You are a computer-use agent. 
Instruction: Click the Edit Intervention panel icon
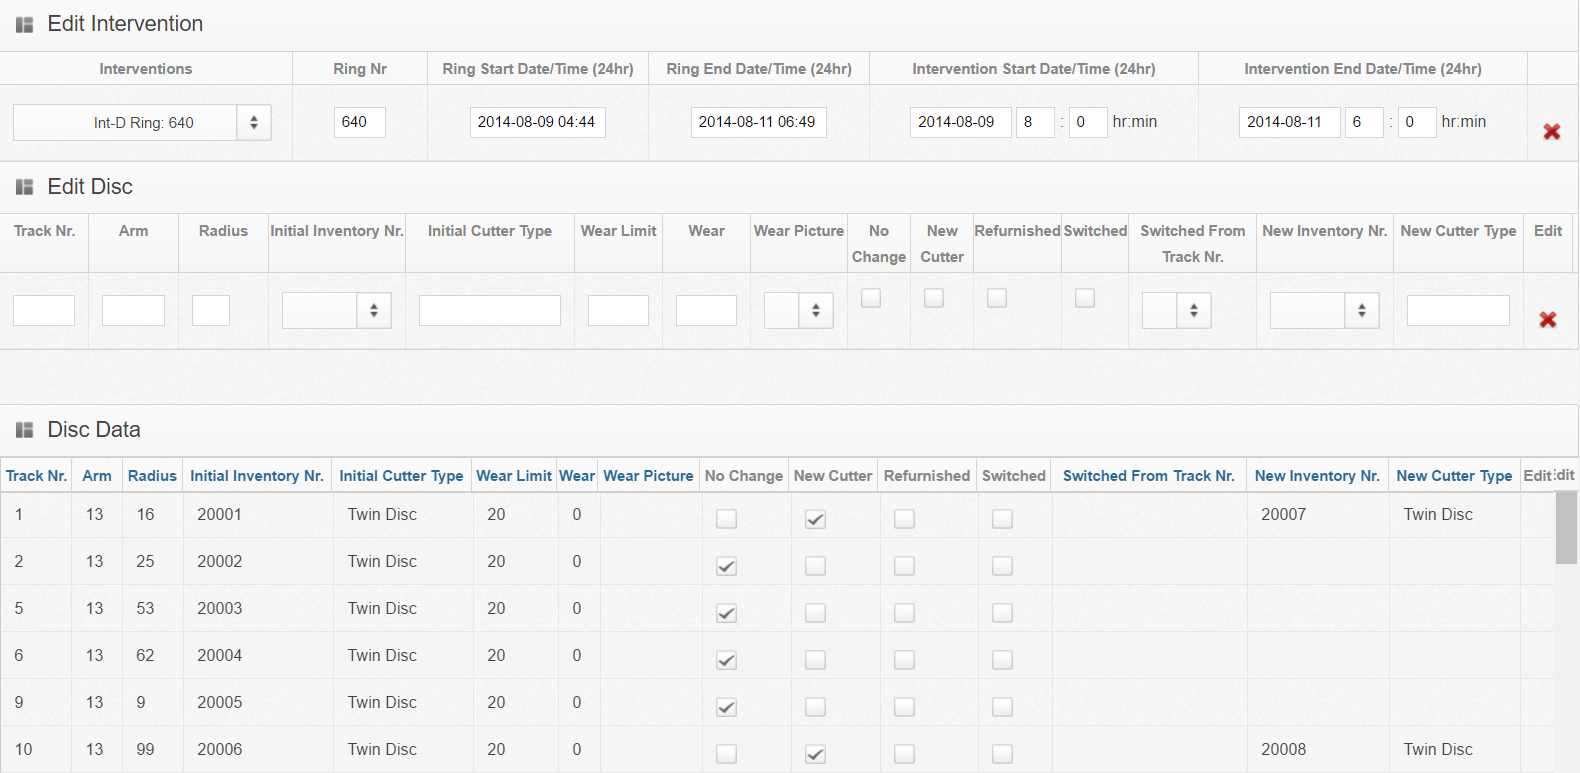[x=25, y=25]
